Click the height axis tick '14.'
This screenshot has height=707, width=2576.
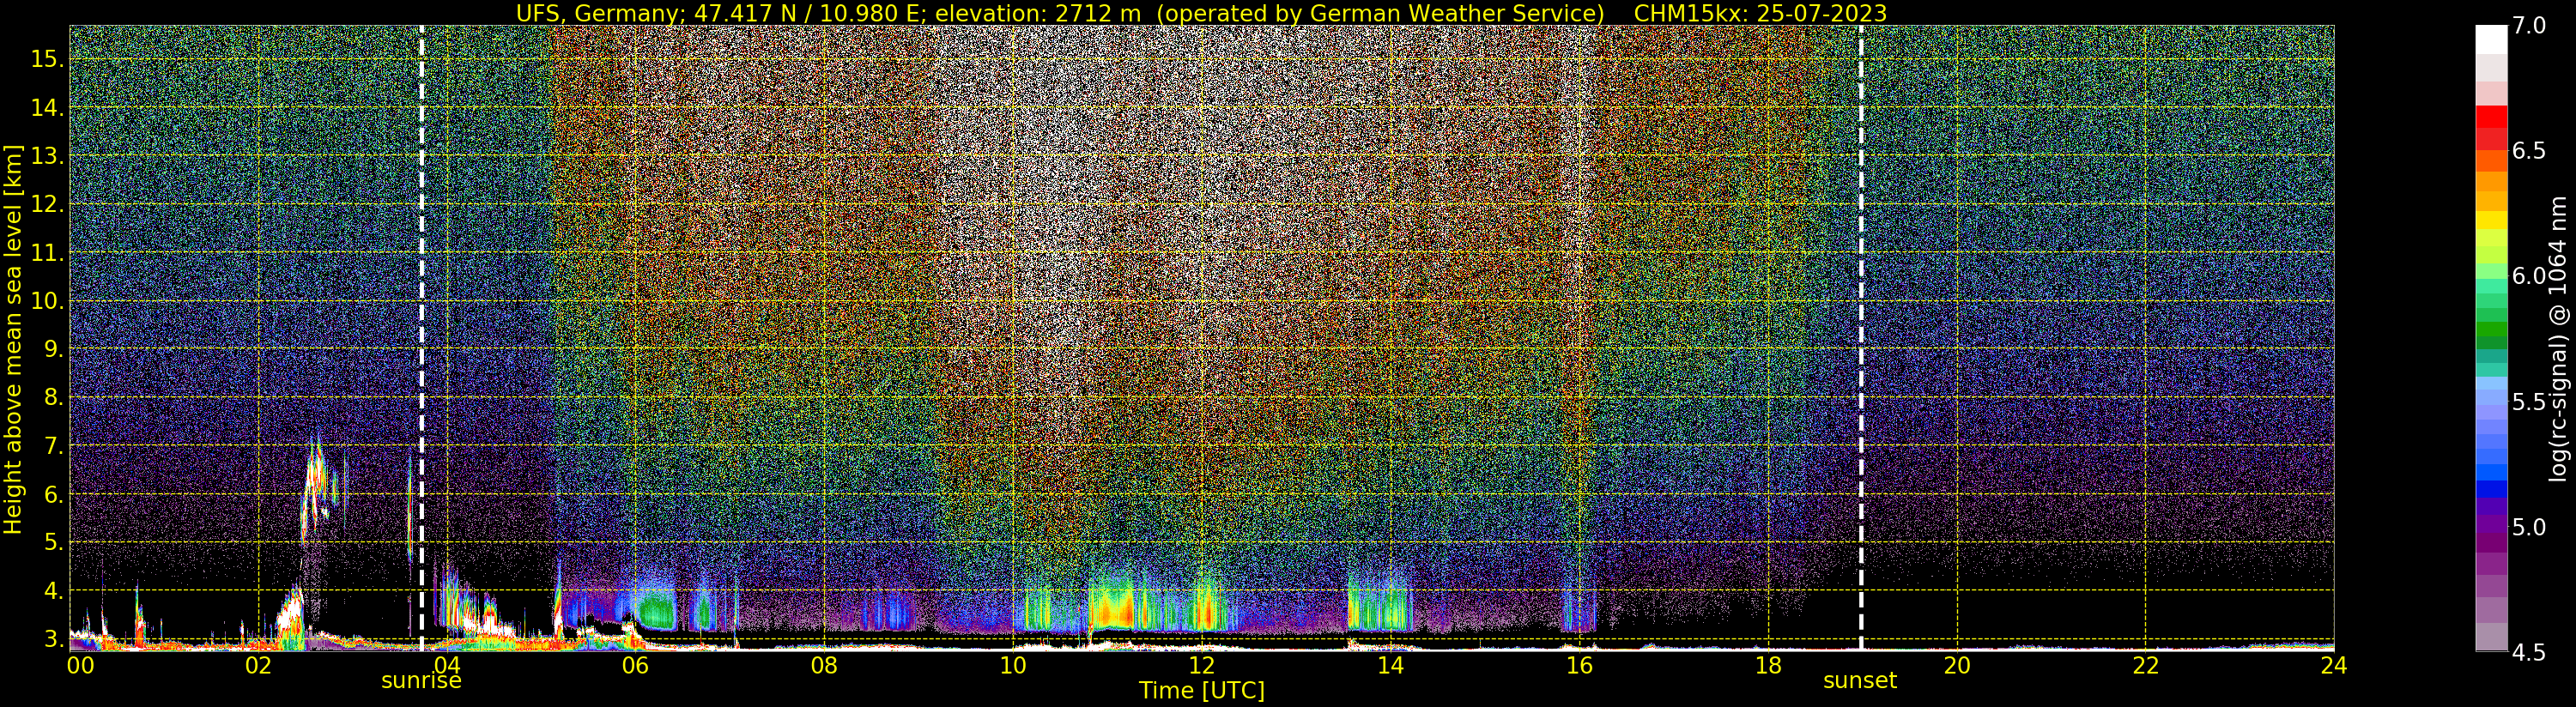pos(47,108)
